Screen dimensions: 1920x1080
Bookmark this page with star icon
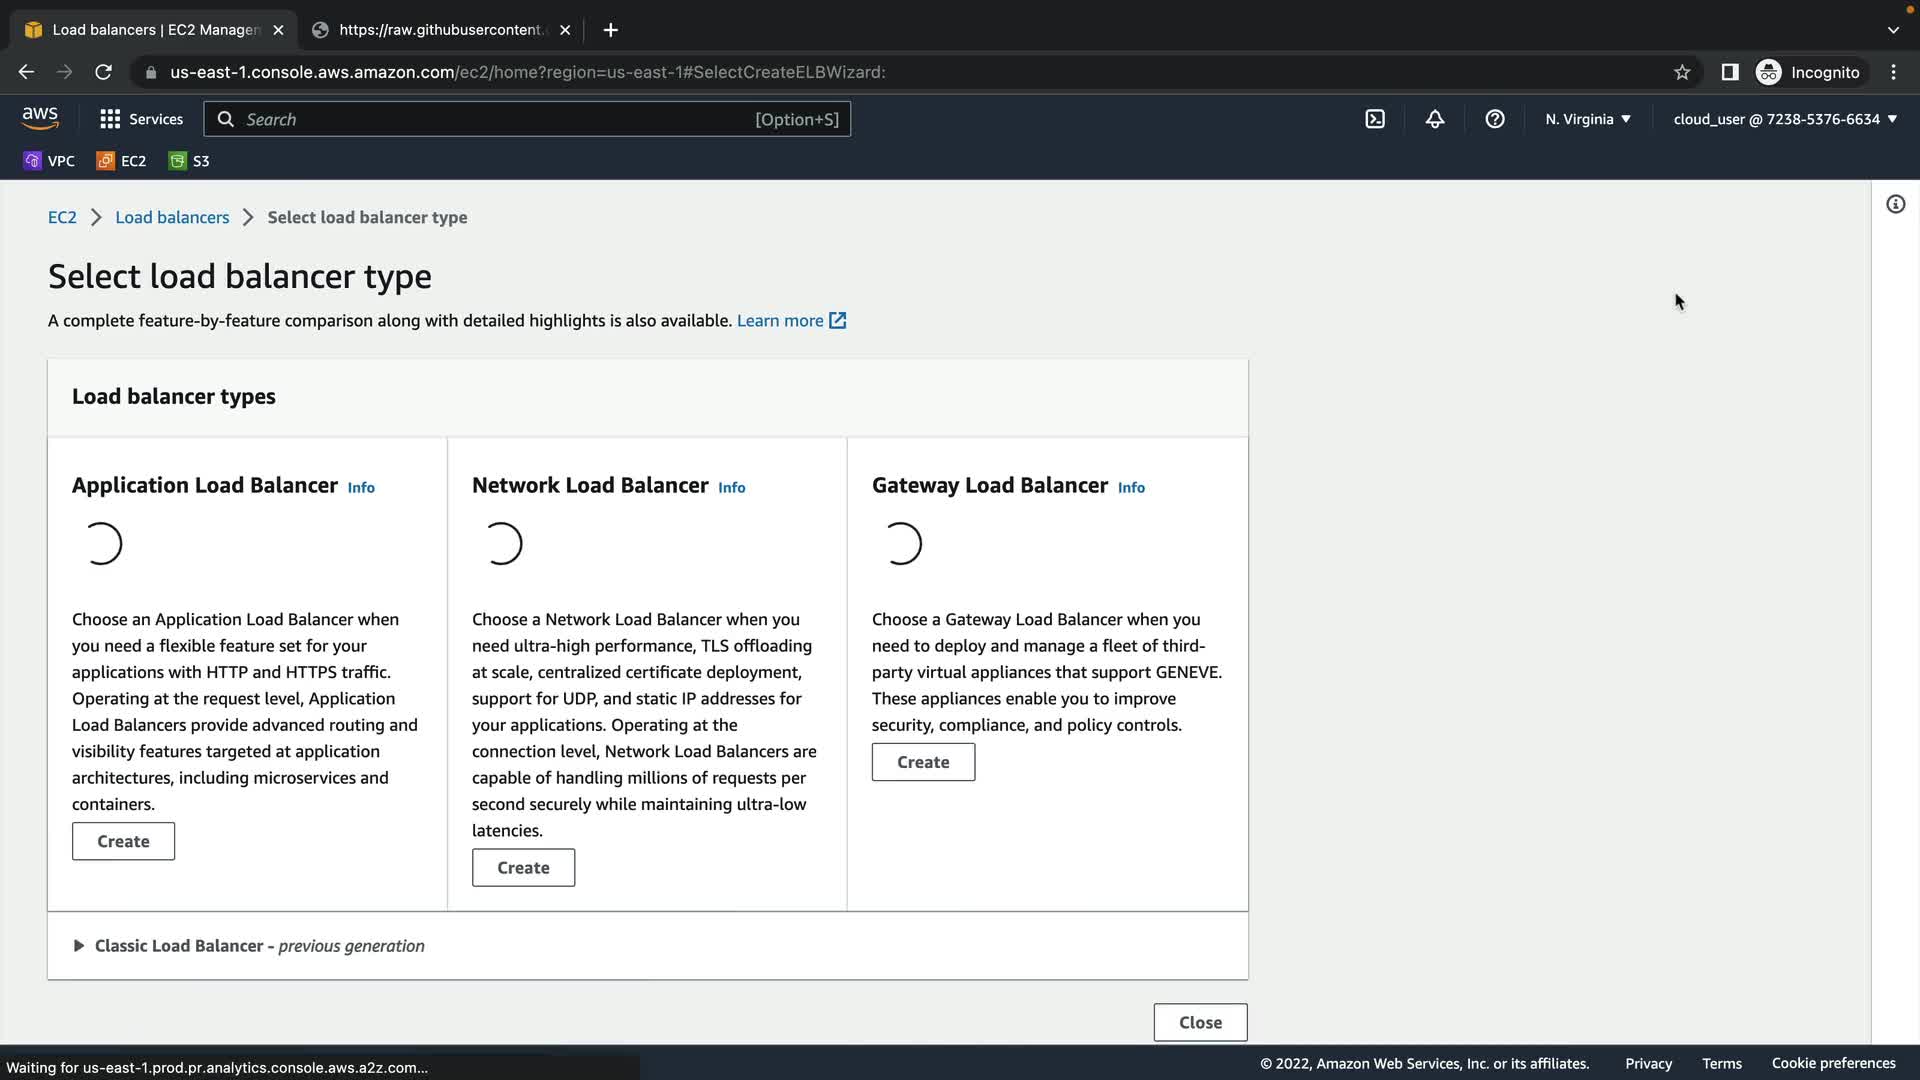click(x=1682, y=72)
